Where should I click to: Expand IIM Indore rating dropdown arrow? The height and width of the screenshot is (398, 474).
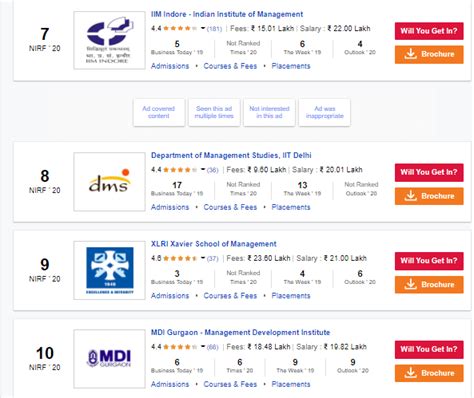click(203, 29)
